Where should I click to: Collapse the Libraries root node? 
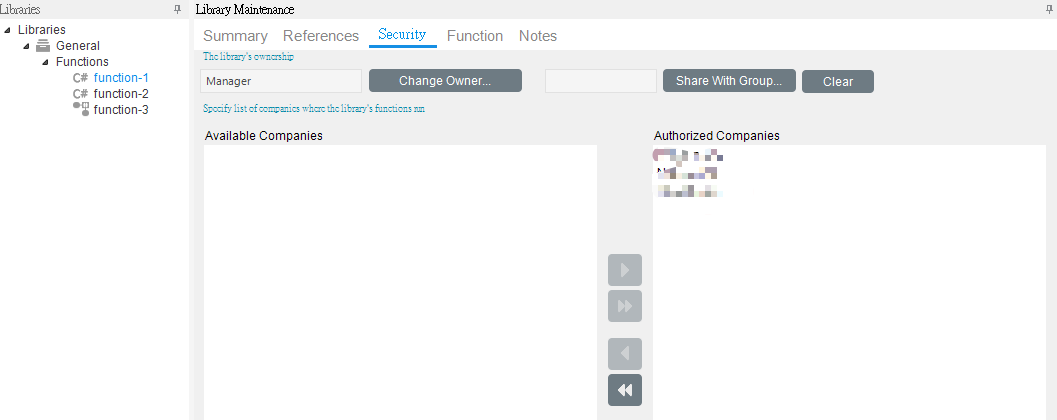tap(8, 30)
